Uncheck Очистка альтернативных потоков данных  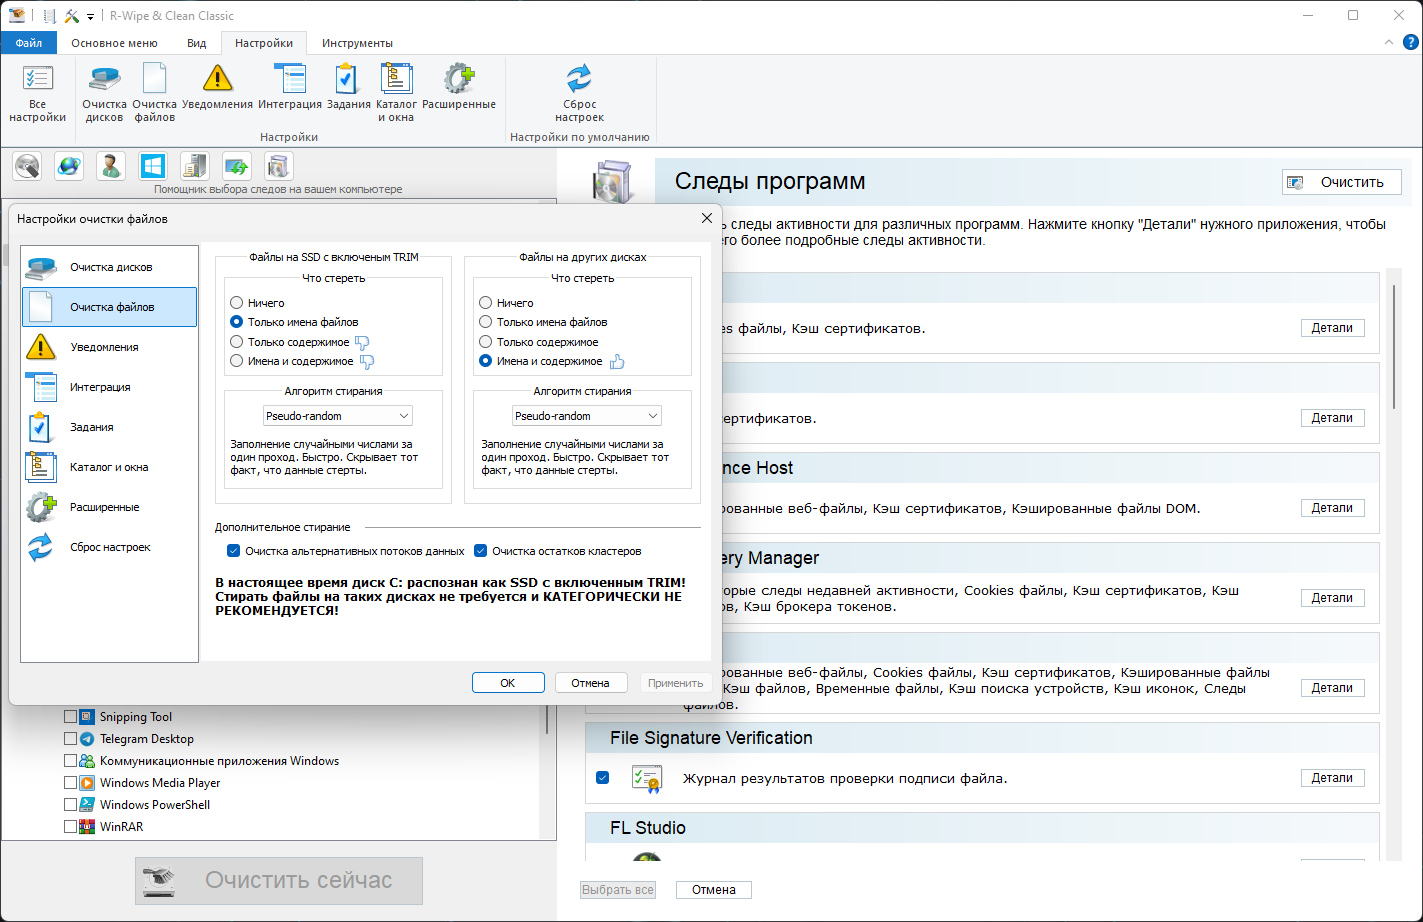point(234,551)
